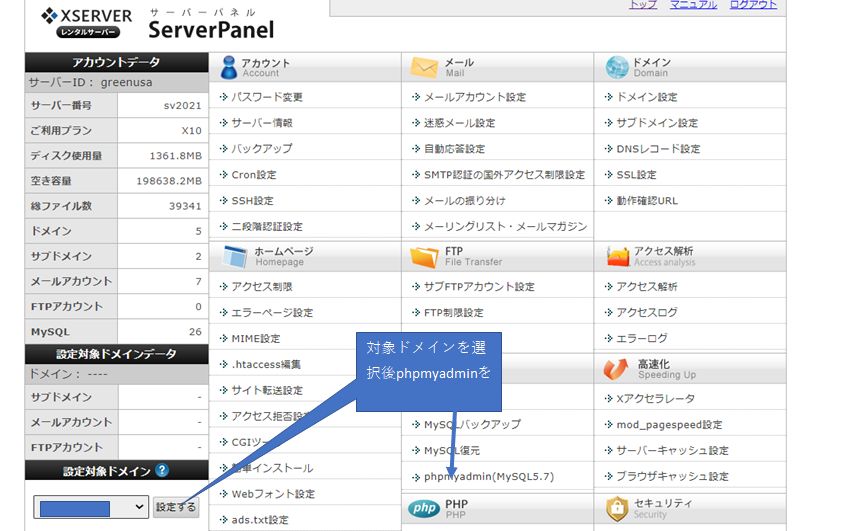The height and width of the screenshot is (531, 843).
Task: Open アクセス制限 under Homepage
Action: (x=262, y=286)
